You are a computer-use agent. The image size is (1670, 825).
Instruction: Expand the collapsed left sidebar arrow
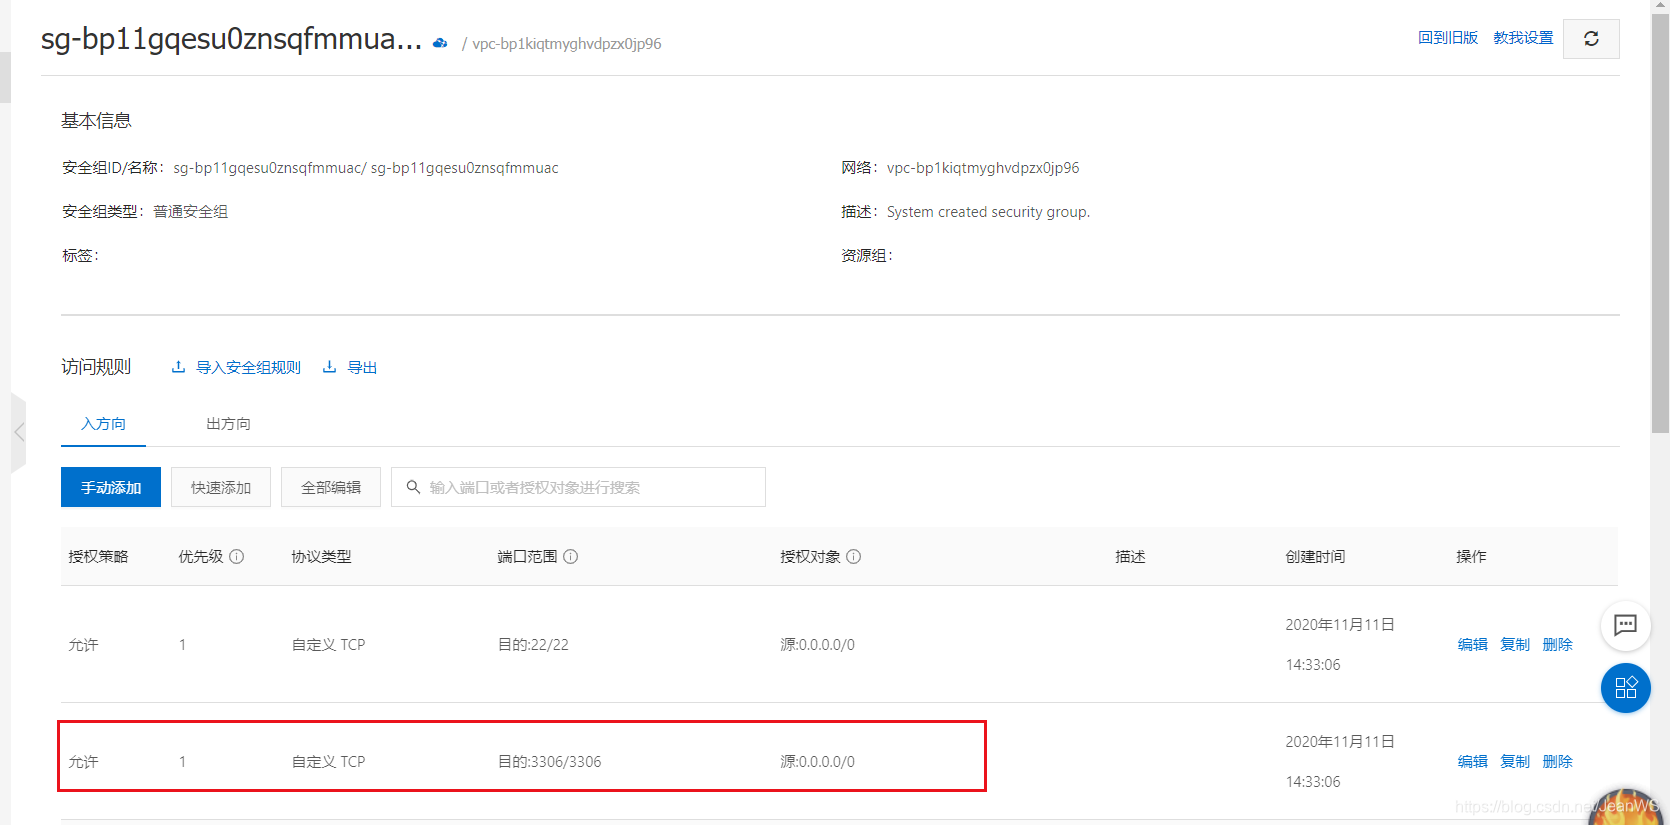tap(18, 433)
